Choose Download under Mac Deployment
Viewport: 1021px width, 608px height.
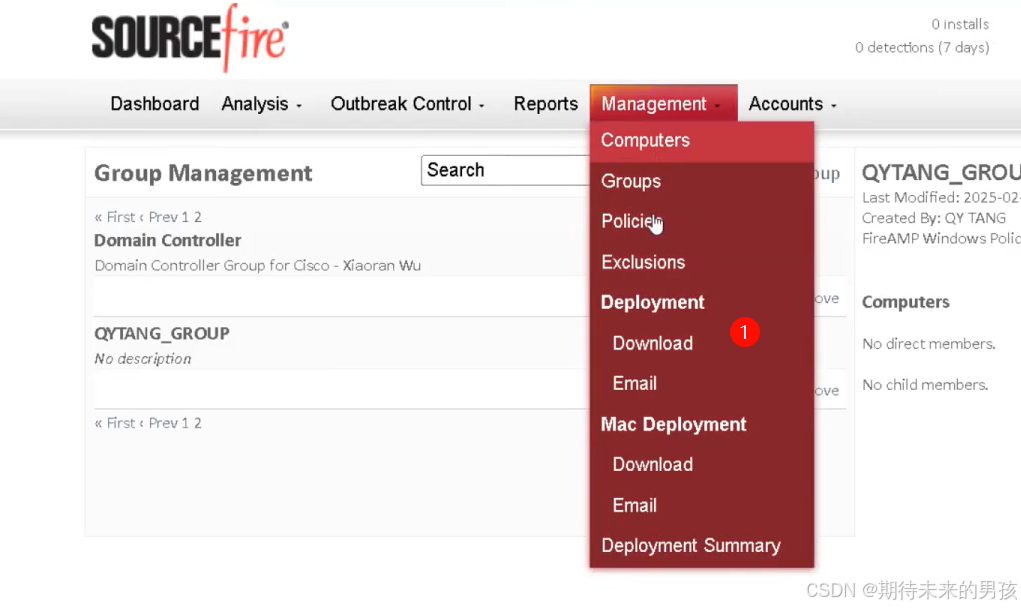(652, 464)
